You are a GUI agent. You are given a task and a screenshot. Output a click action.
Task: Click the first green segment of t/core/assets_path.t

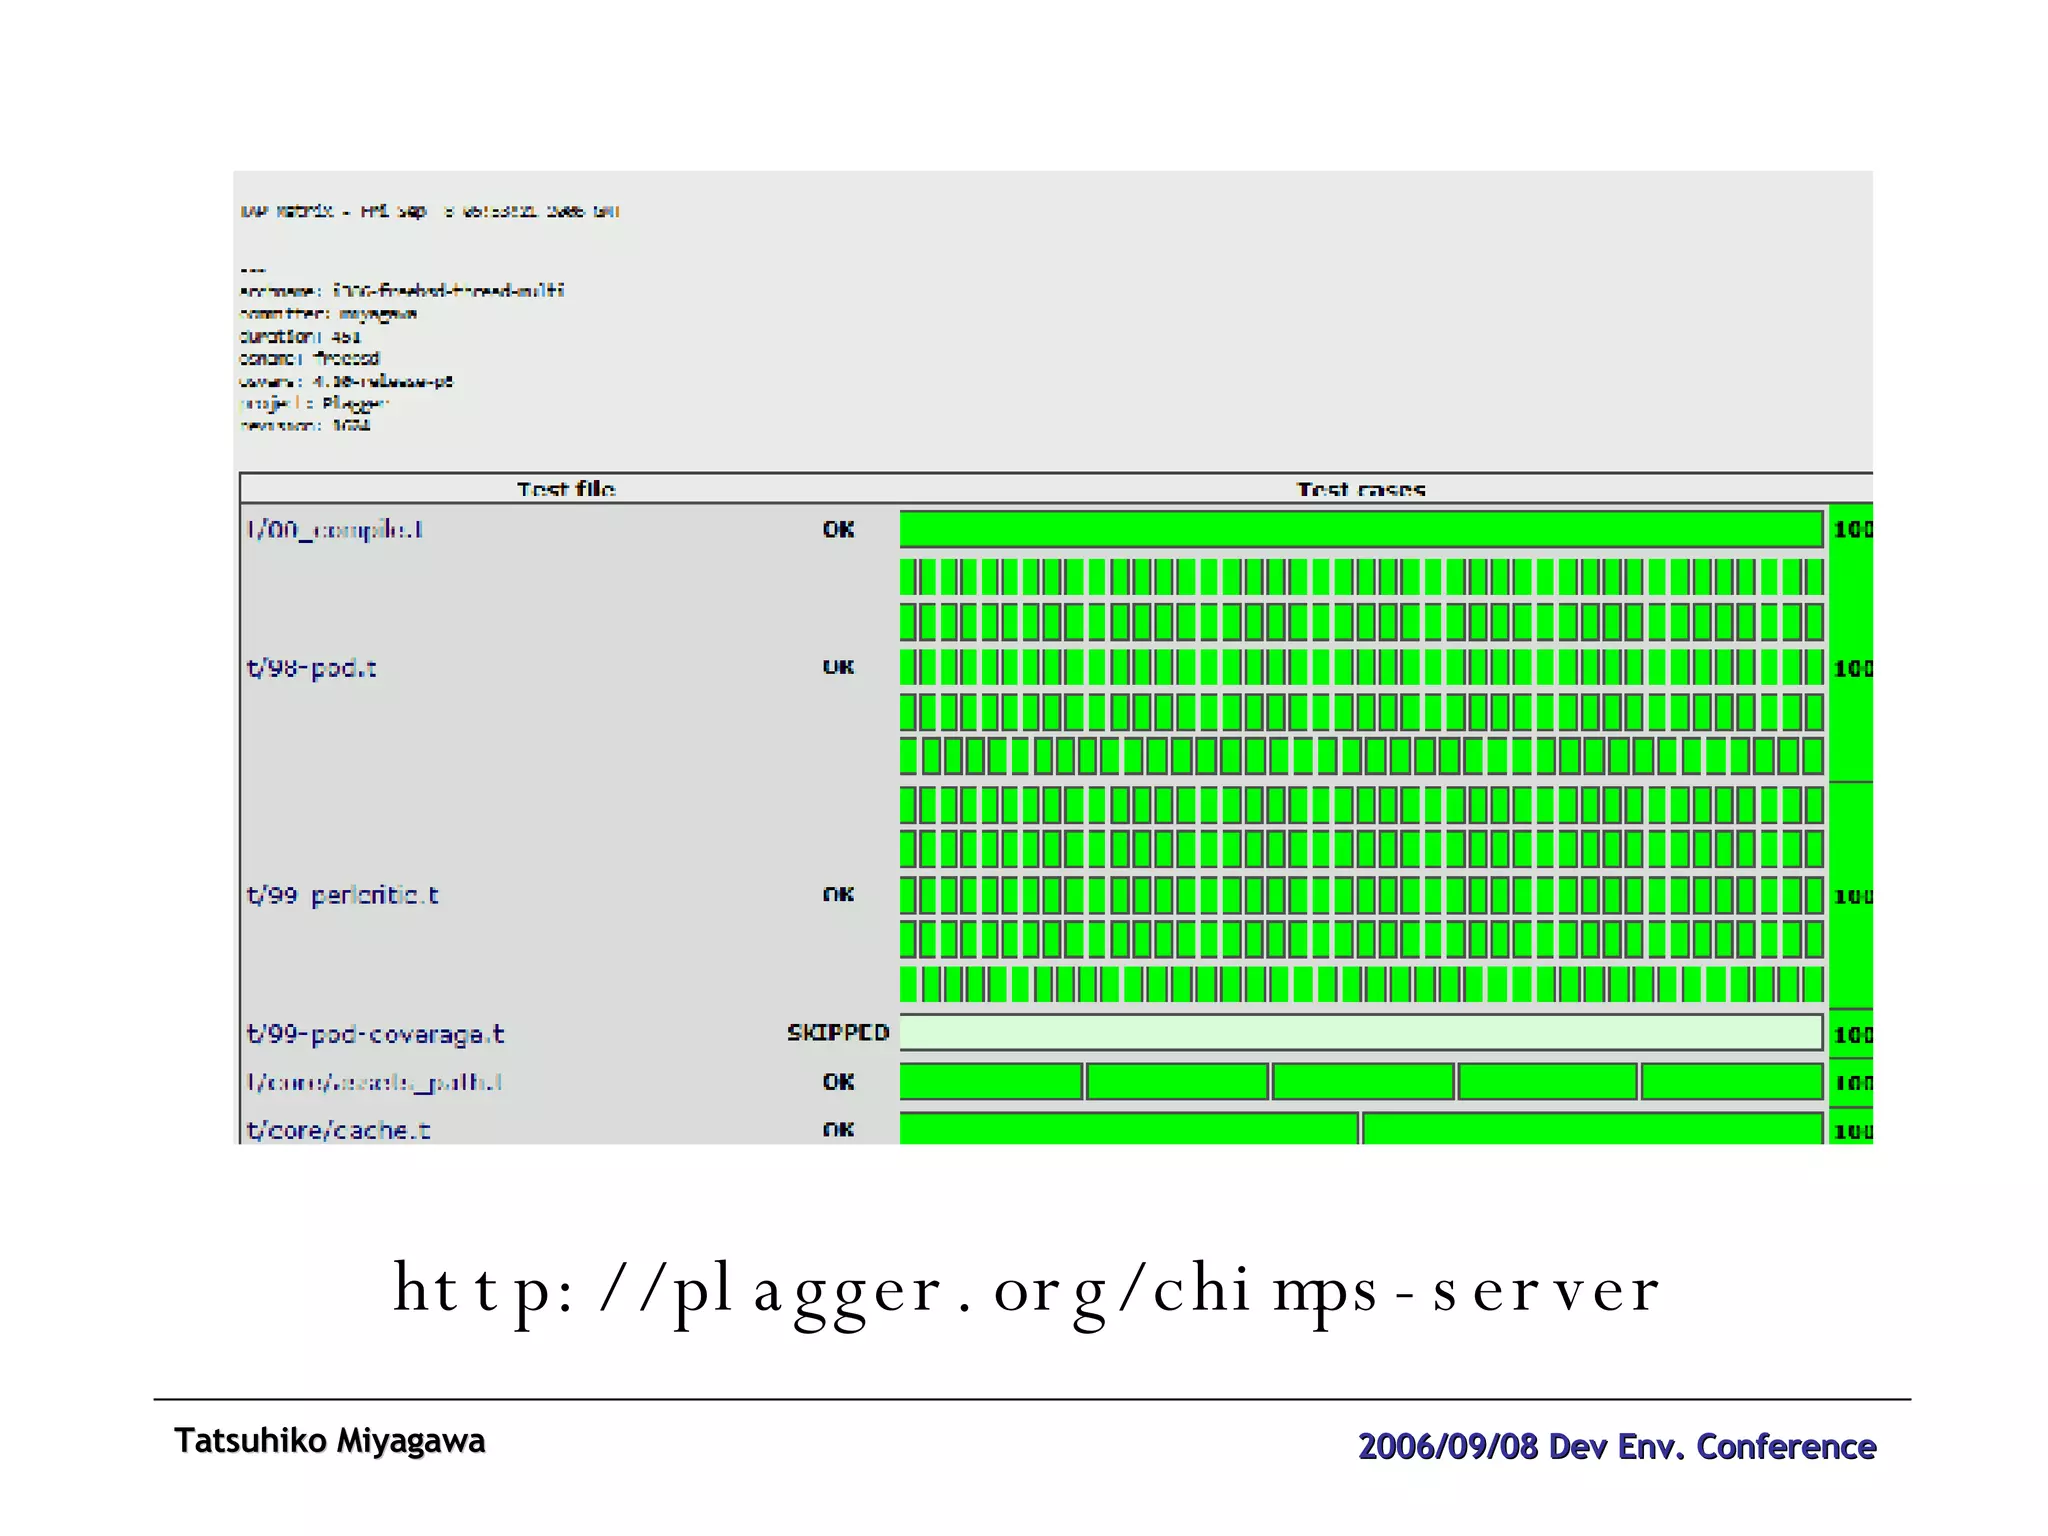[x=991, y=1082]
